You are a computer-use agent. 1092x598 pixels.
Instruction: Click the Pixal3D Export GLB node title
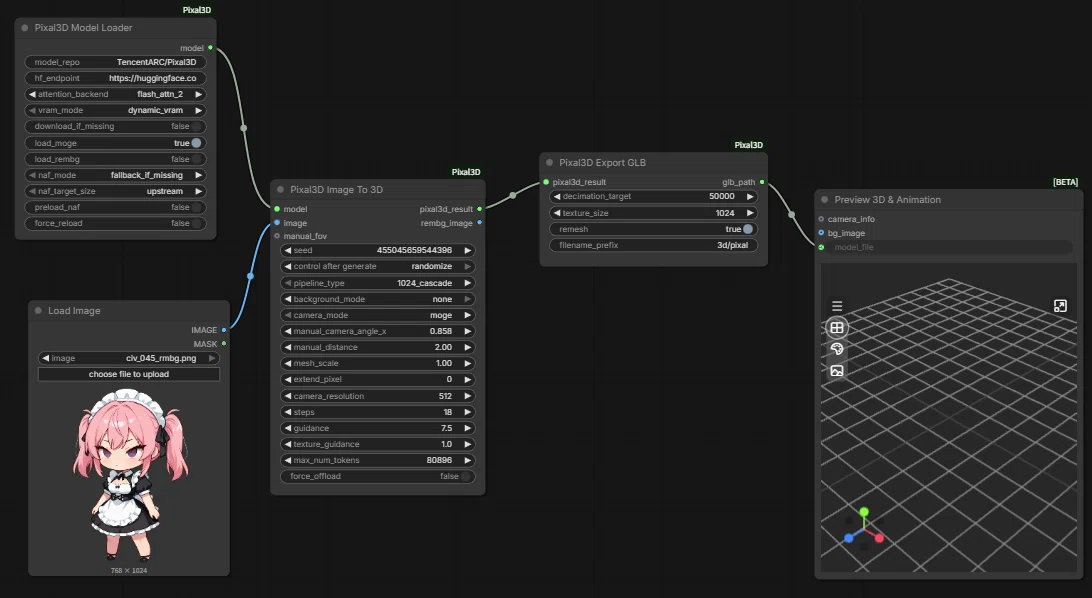pyautogui.click(x=602, y=162)
